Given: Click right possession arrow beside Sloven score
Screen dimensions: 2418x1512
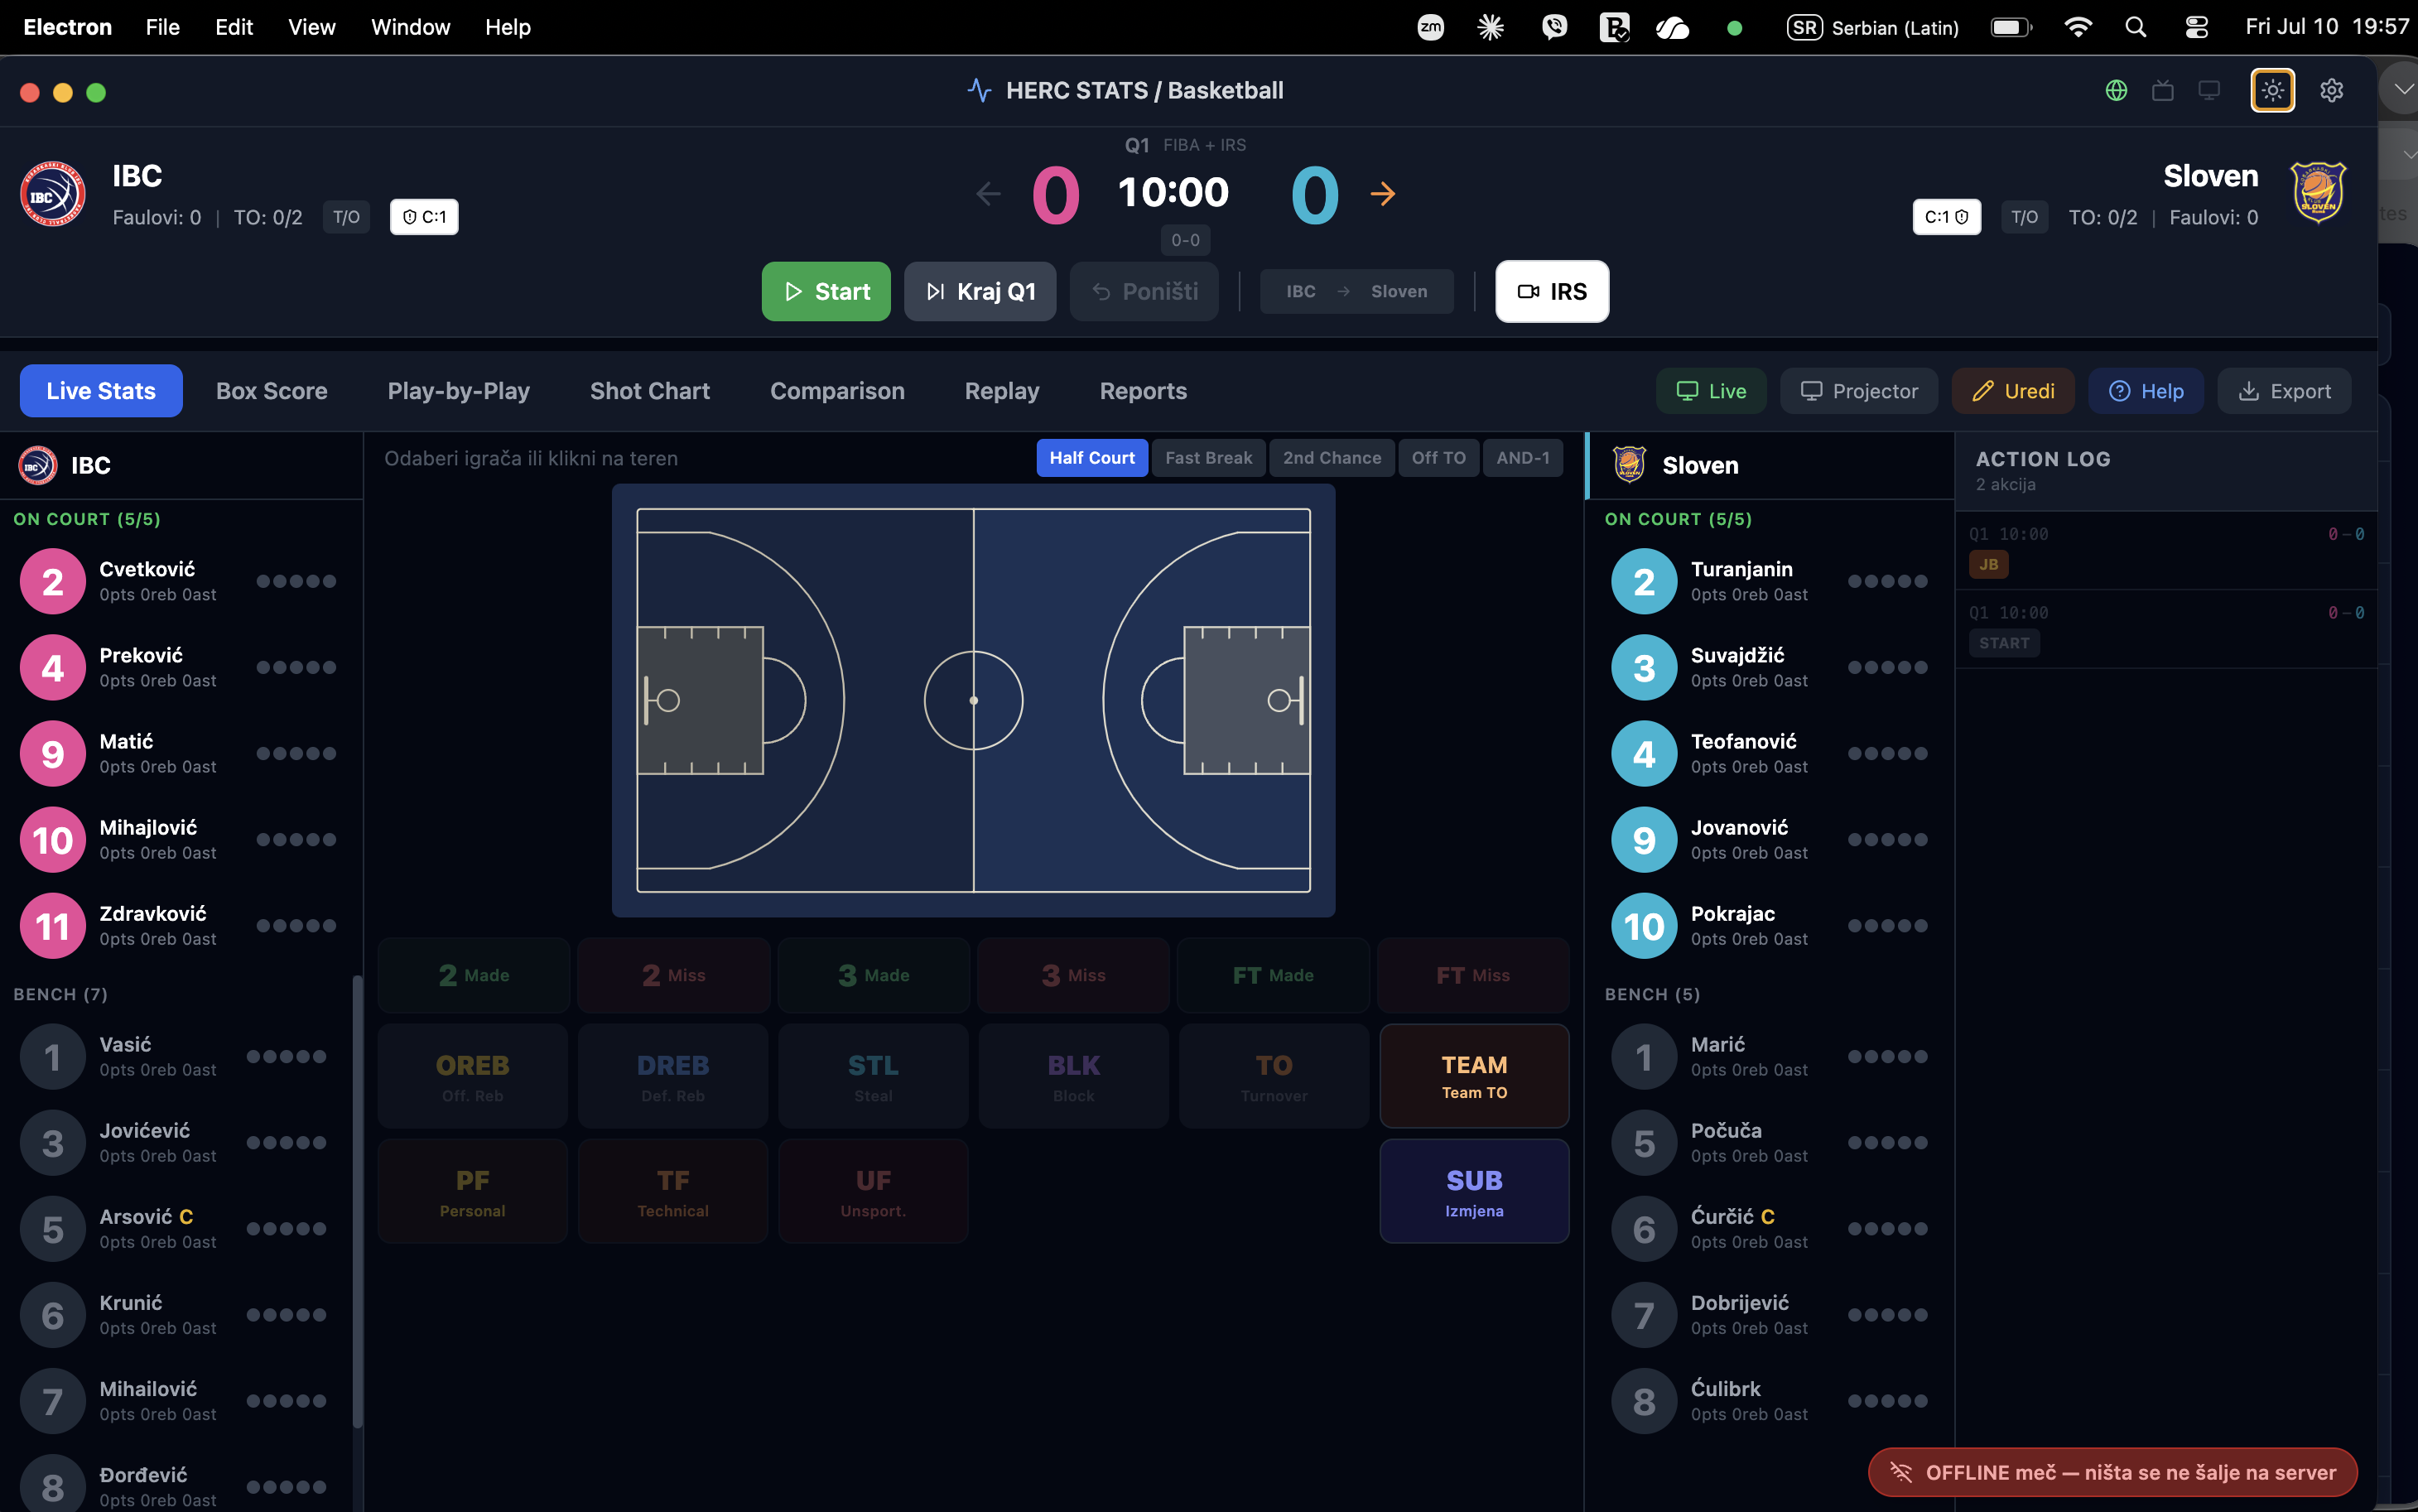Looking at the screenshot, I should point(1383,193).
